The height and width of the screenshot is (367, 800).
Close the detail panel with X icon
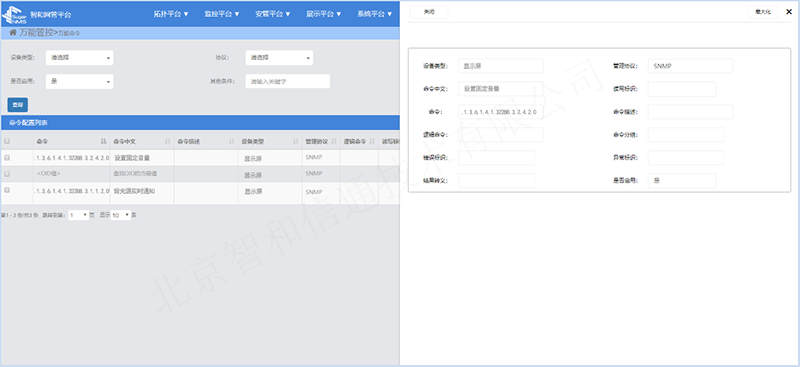pos(789,12)
